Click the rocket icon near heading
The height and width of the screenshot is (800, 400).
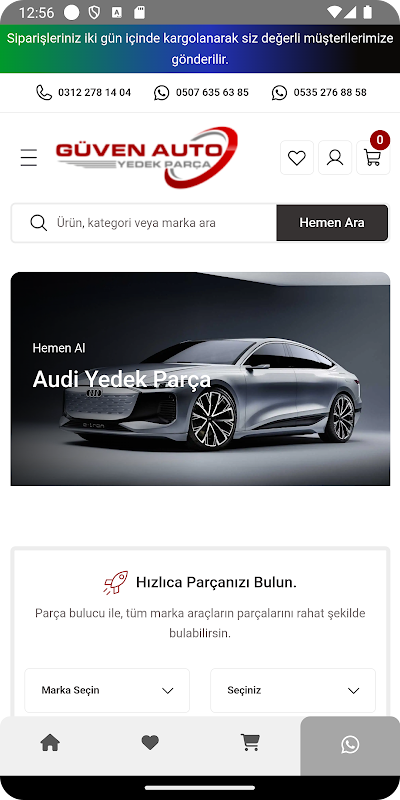(x=116, y=582)
